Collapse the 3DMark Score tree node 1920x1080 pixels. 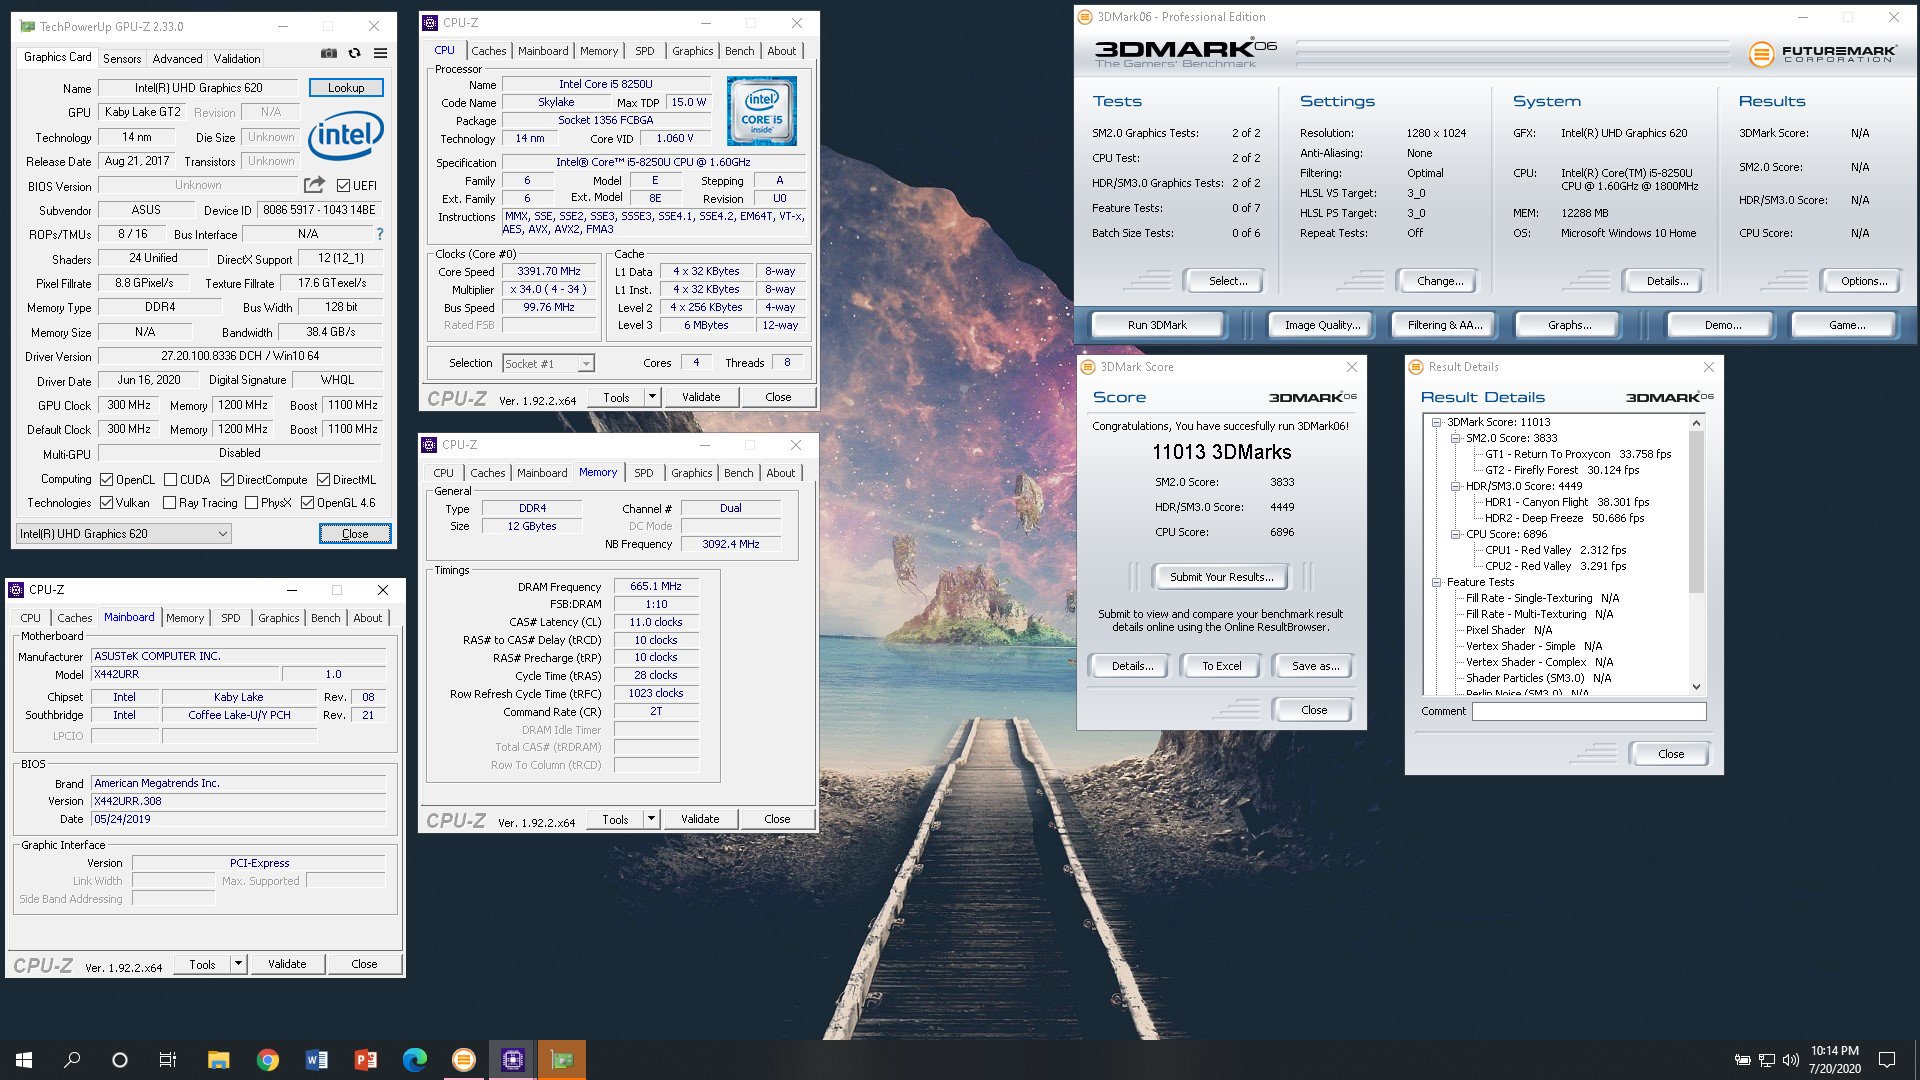[x=1436, y=422]
